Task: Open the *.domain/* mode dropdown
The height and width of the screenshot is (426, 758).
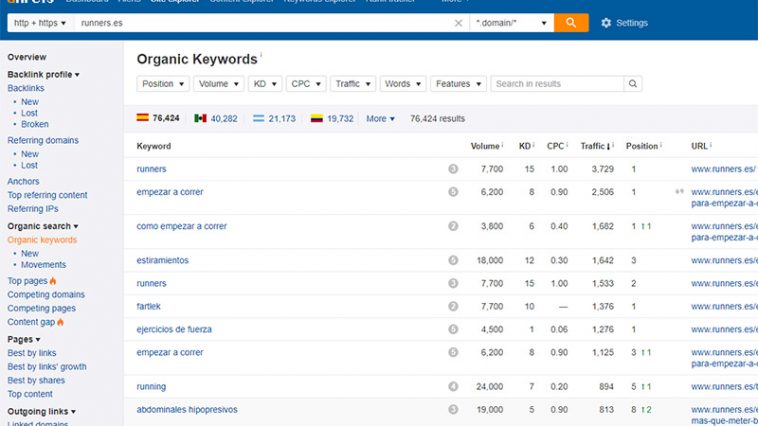Action: pyautogui.click(x=511, y=23)
